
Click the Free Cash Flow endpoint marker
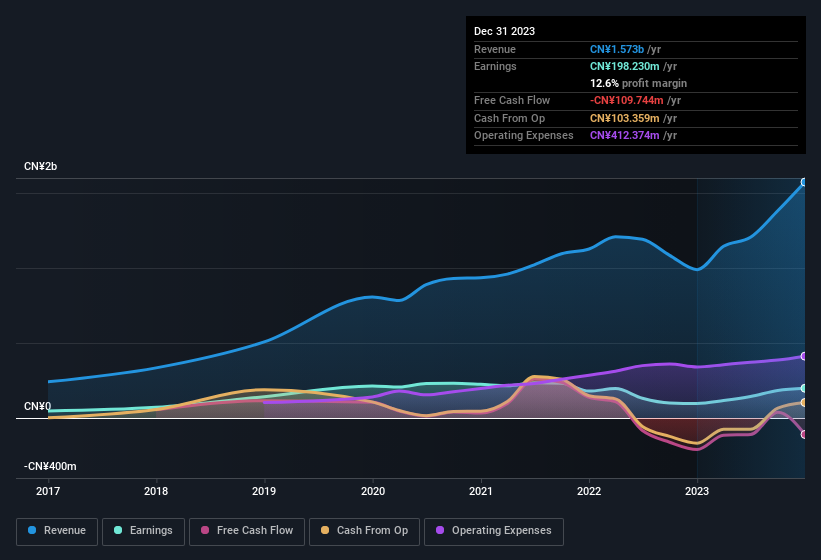pos(804,434)
